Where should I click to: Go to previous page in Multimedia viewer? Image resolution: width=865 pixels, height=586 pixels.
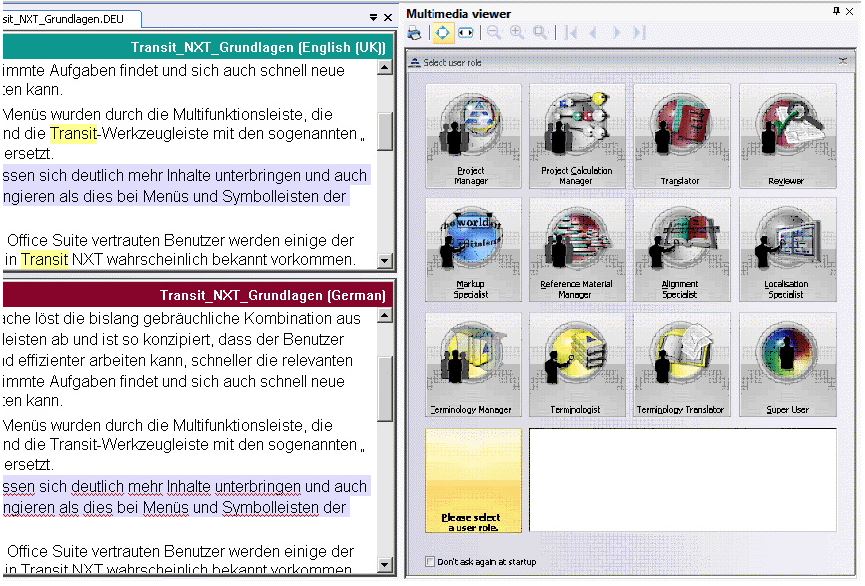pos(594,33)
